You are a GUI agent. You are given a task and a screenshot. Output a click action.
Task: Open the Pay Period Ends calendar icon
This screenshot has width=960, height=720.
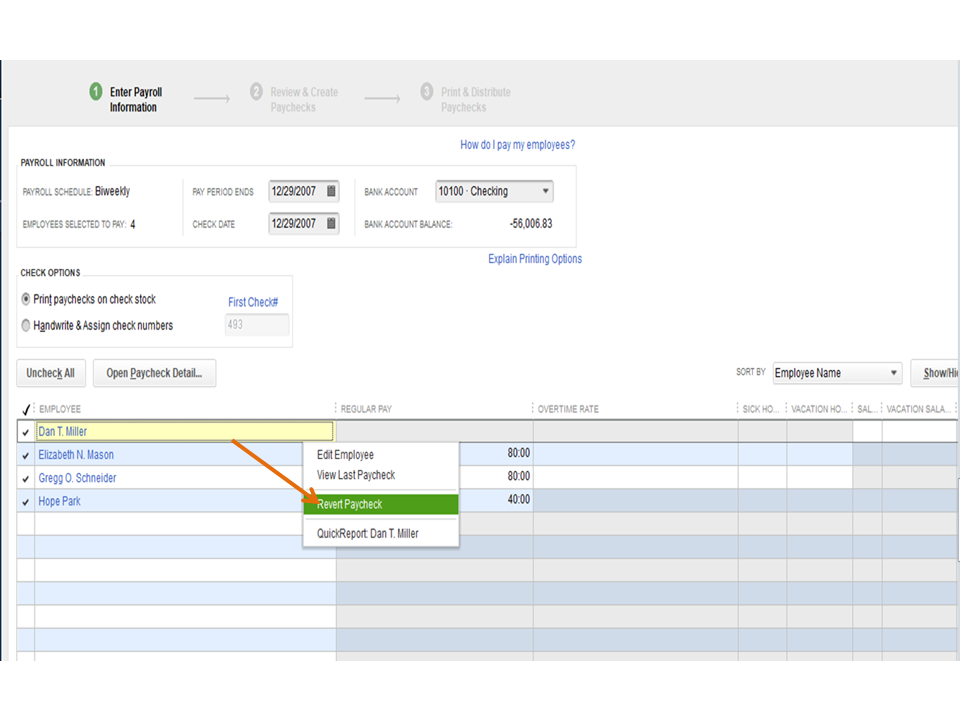332,191
